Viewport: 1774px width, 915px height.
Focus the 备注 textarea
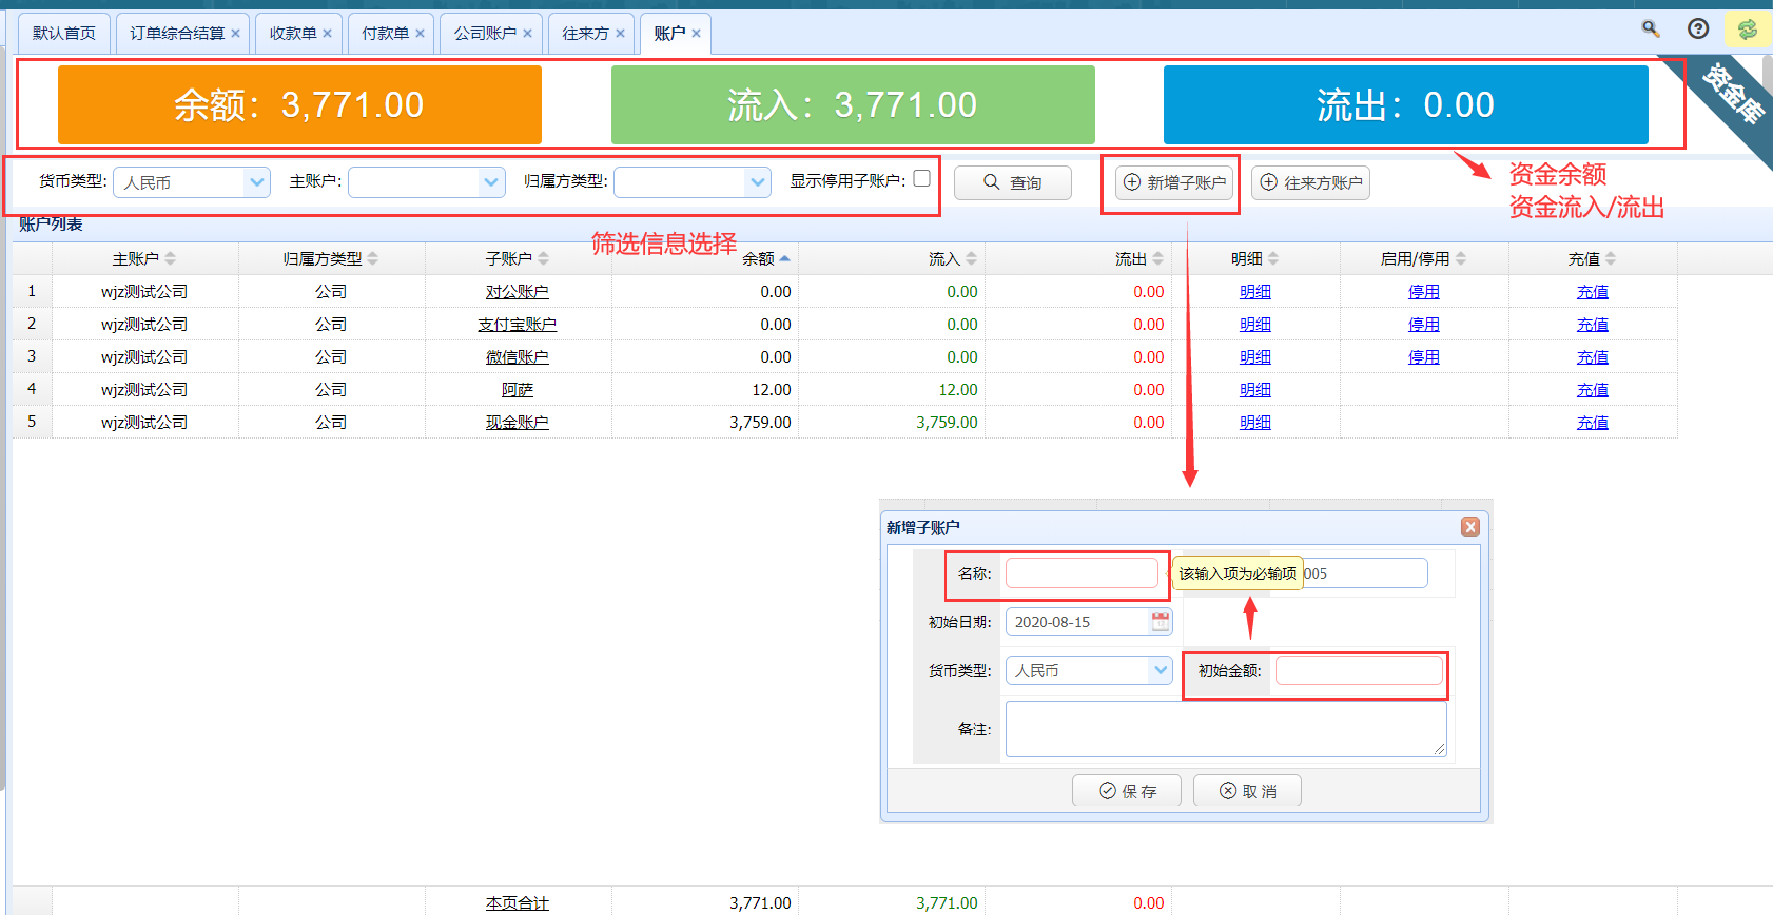(1226, 729)
